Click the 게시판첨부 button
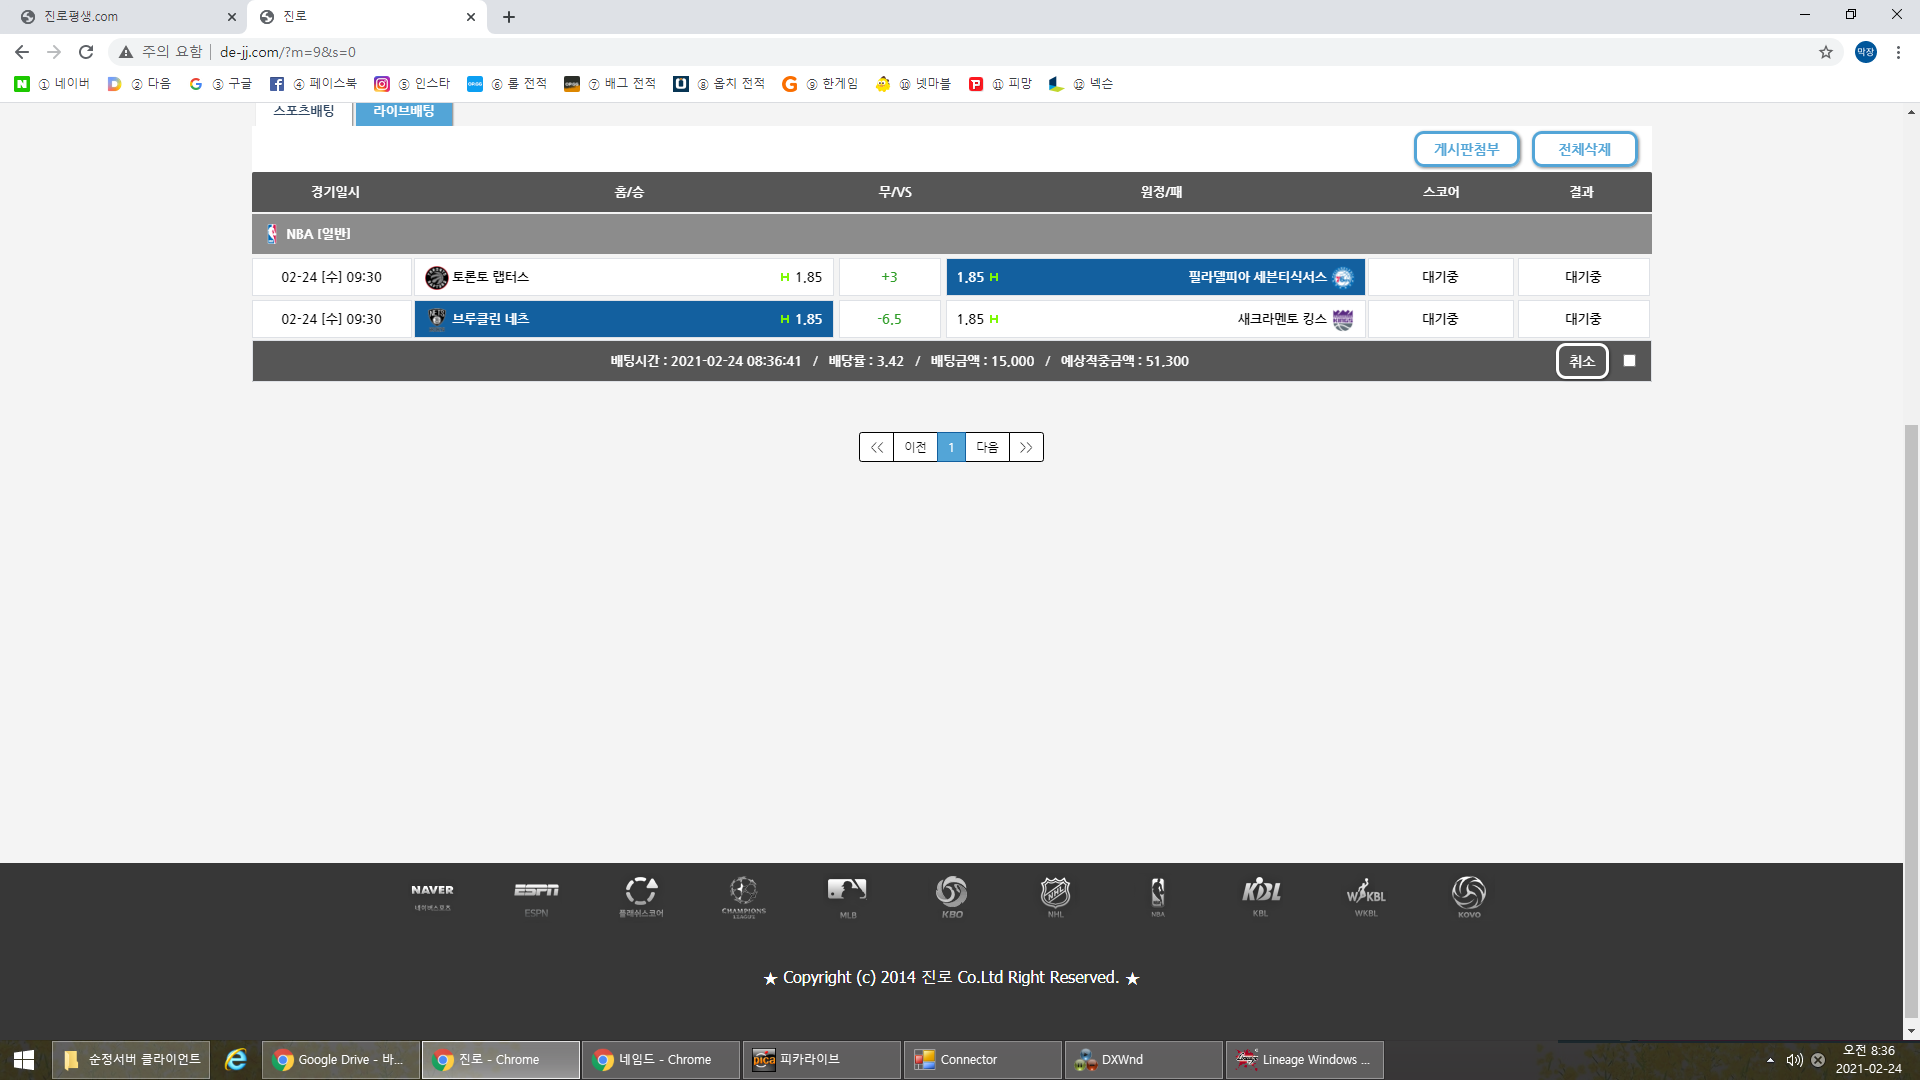The width and height of the screenshot is (1920, 1080). coord(1466,149)
